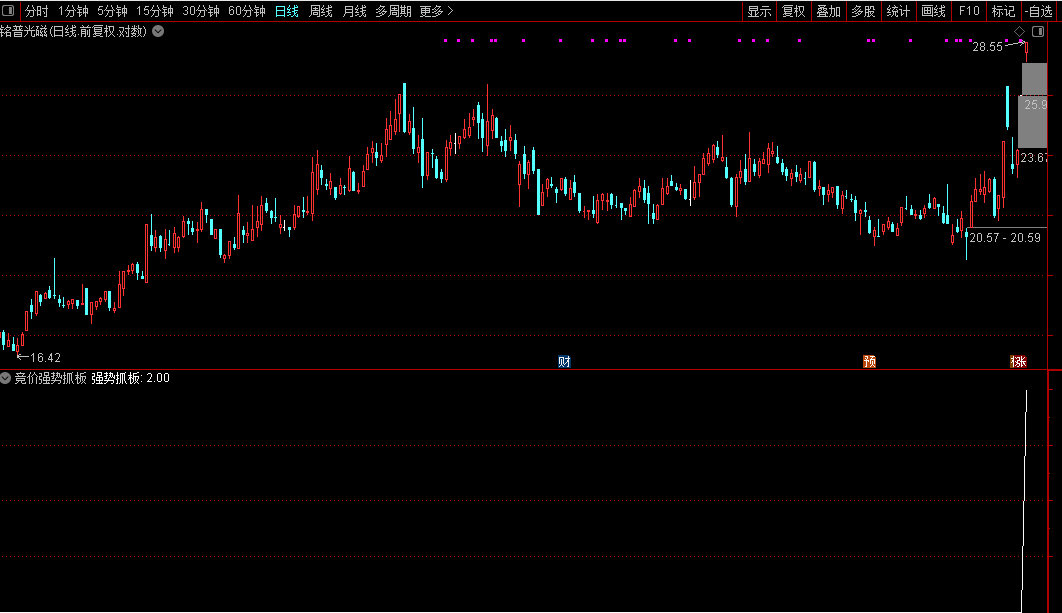The image size is (1062, 613).
Task: Click the diamond marker icon at top right
Action: 1019,32
